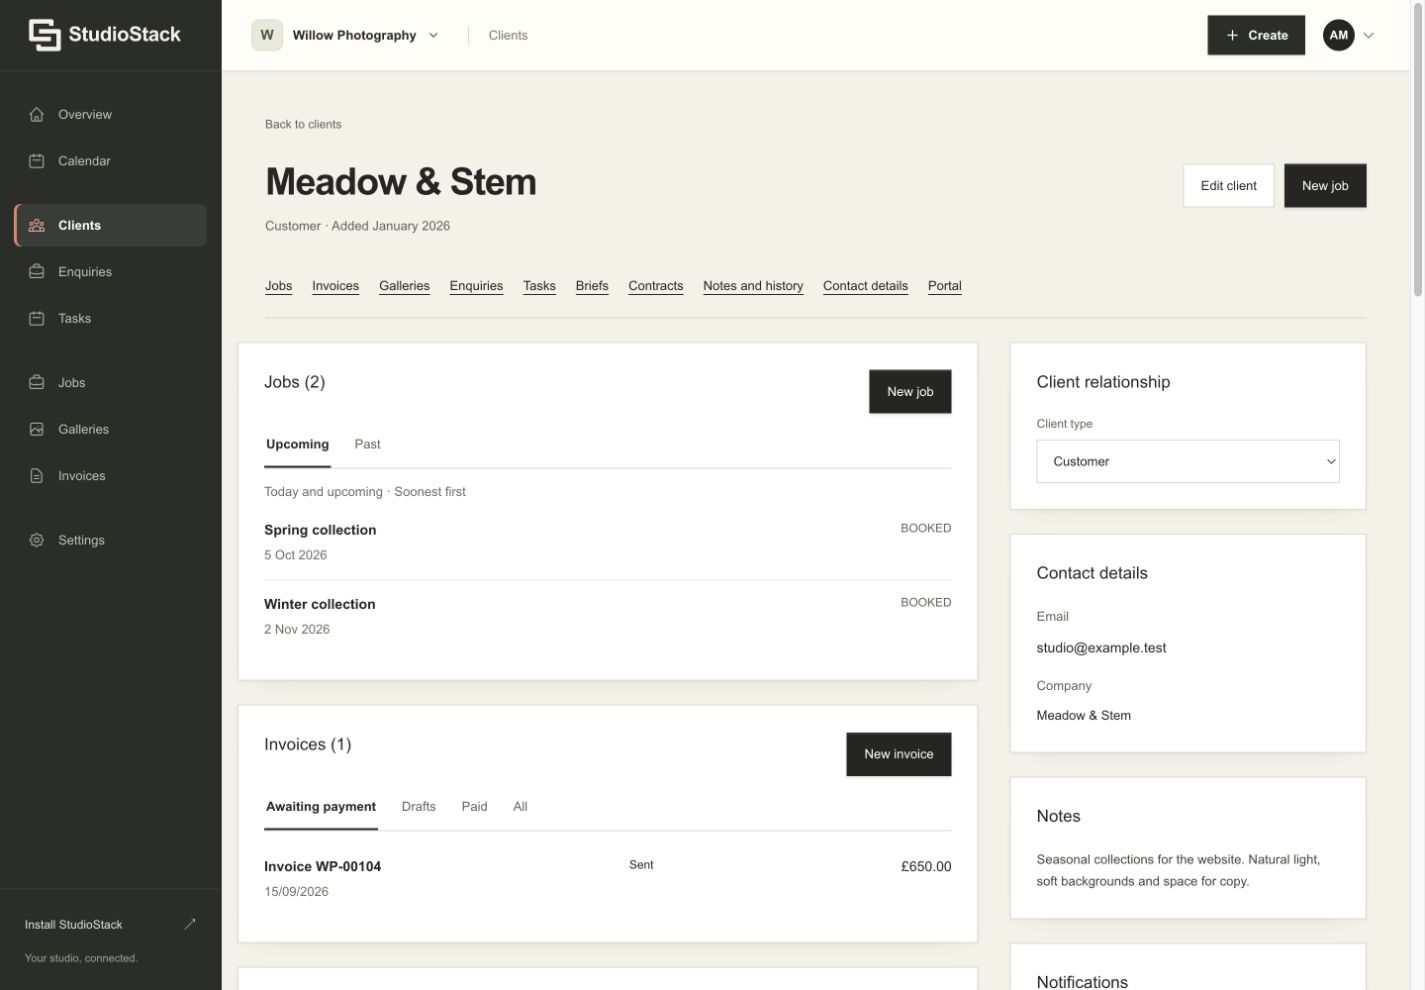
Task: Click the Tasks icon in the sidebar
Action: pyautogui.click(x=37, y=318)
